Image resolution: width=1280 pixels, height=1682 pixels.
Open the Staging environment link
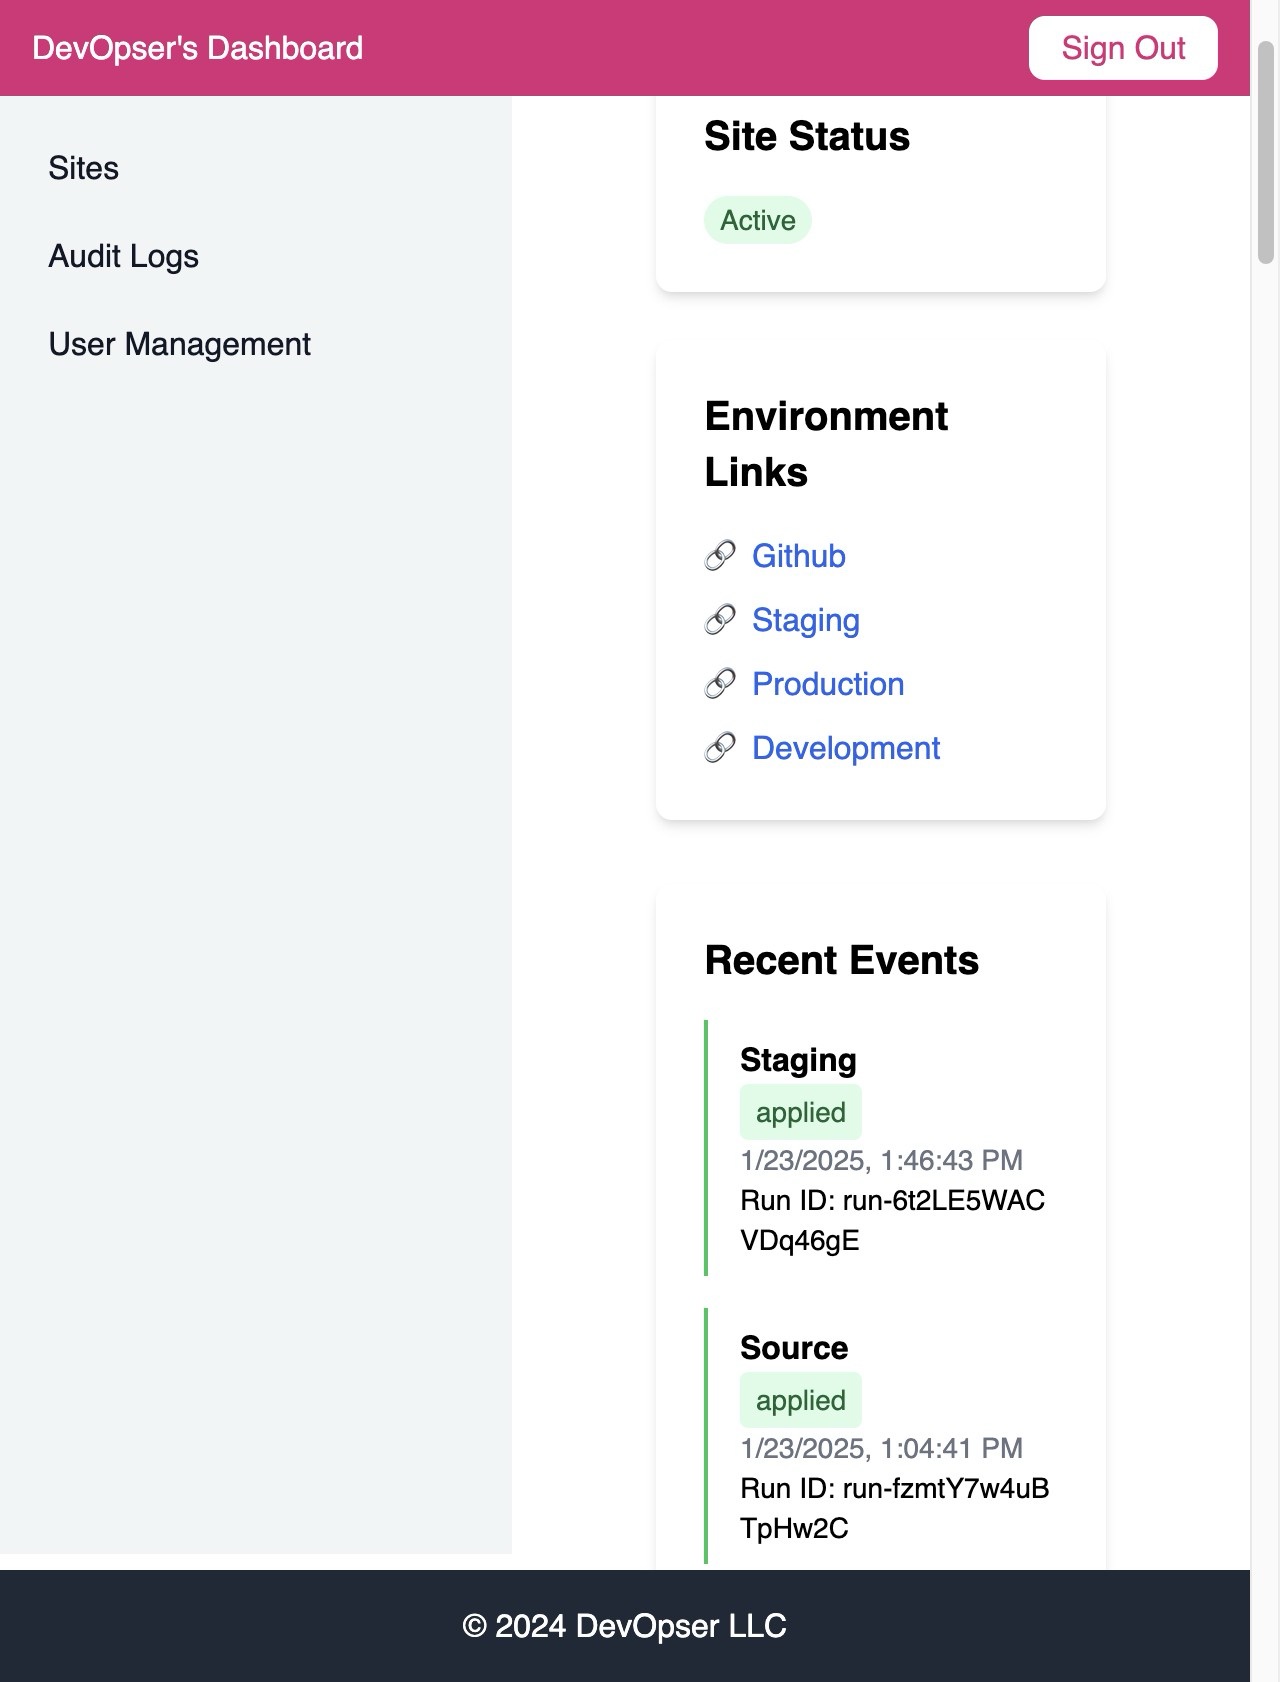point(806,620)
